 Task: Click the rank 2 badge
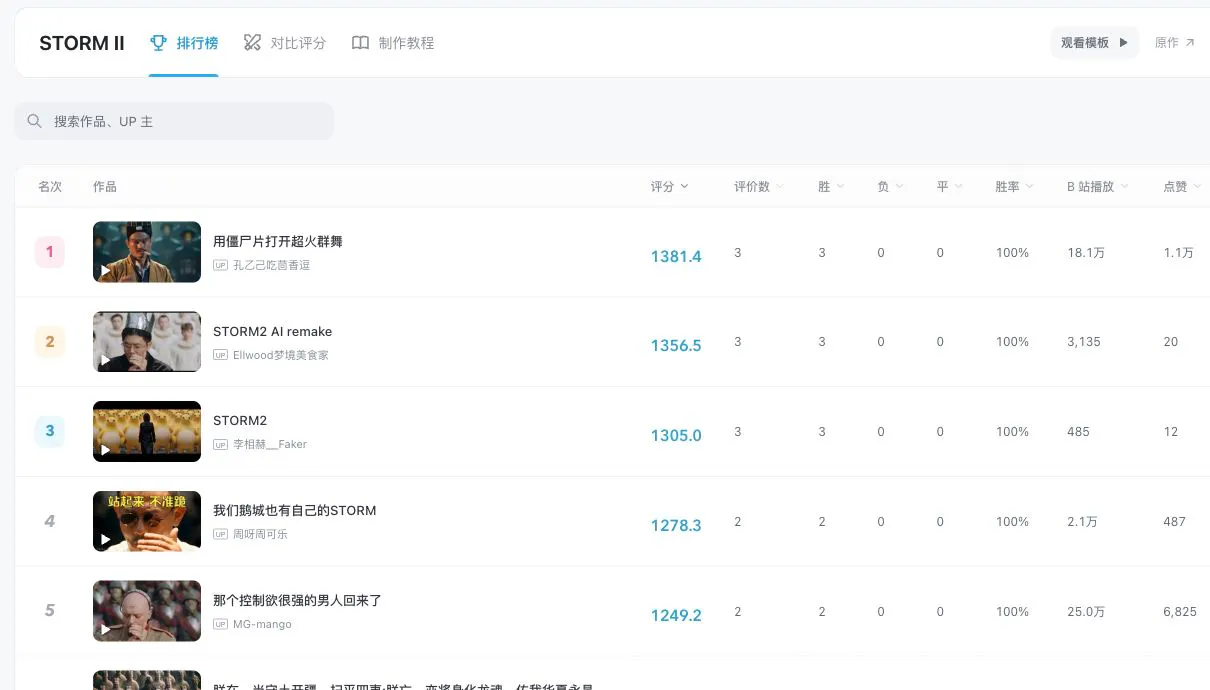pos(50,342)
